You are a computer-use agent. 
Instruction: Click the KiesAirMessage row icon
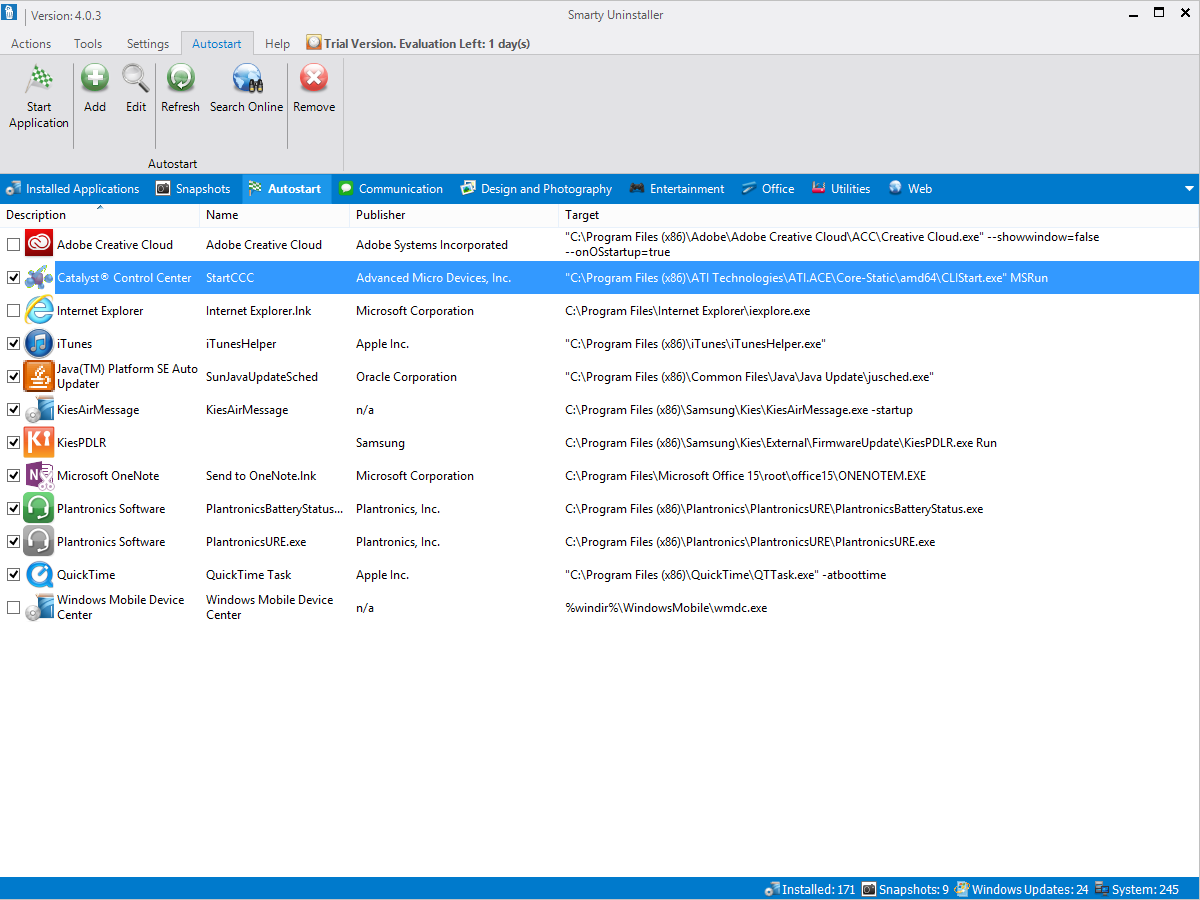coord(39,410)
